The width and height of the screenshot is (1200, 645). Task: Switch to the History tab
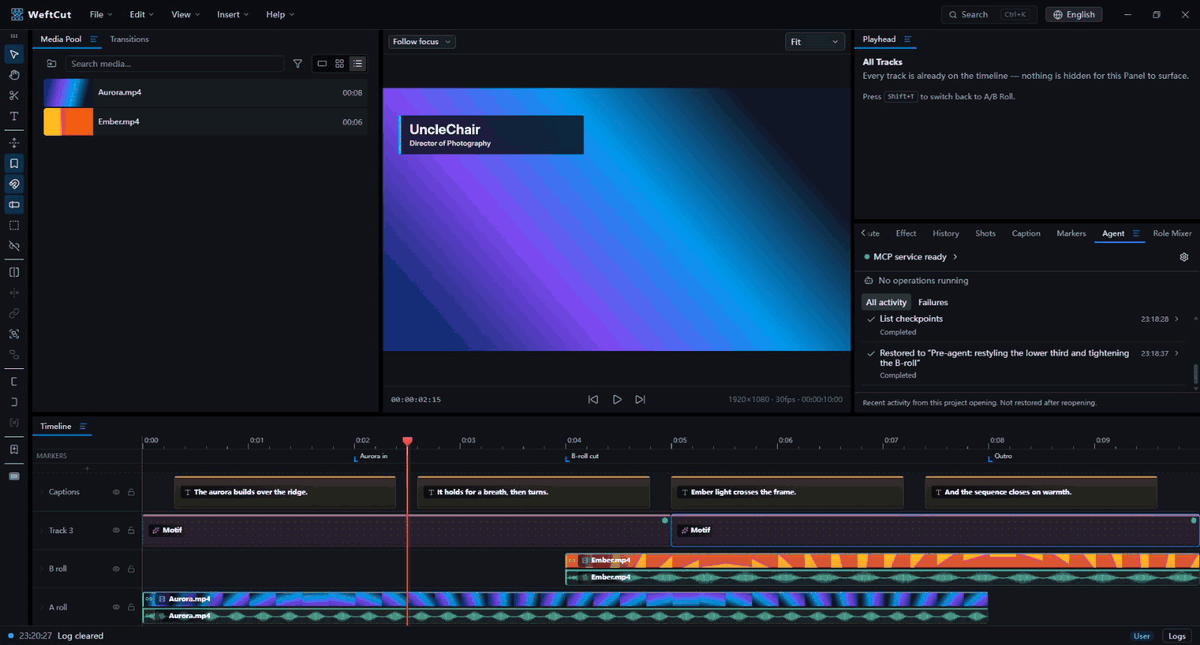tap(945, 233)
